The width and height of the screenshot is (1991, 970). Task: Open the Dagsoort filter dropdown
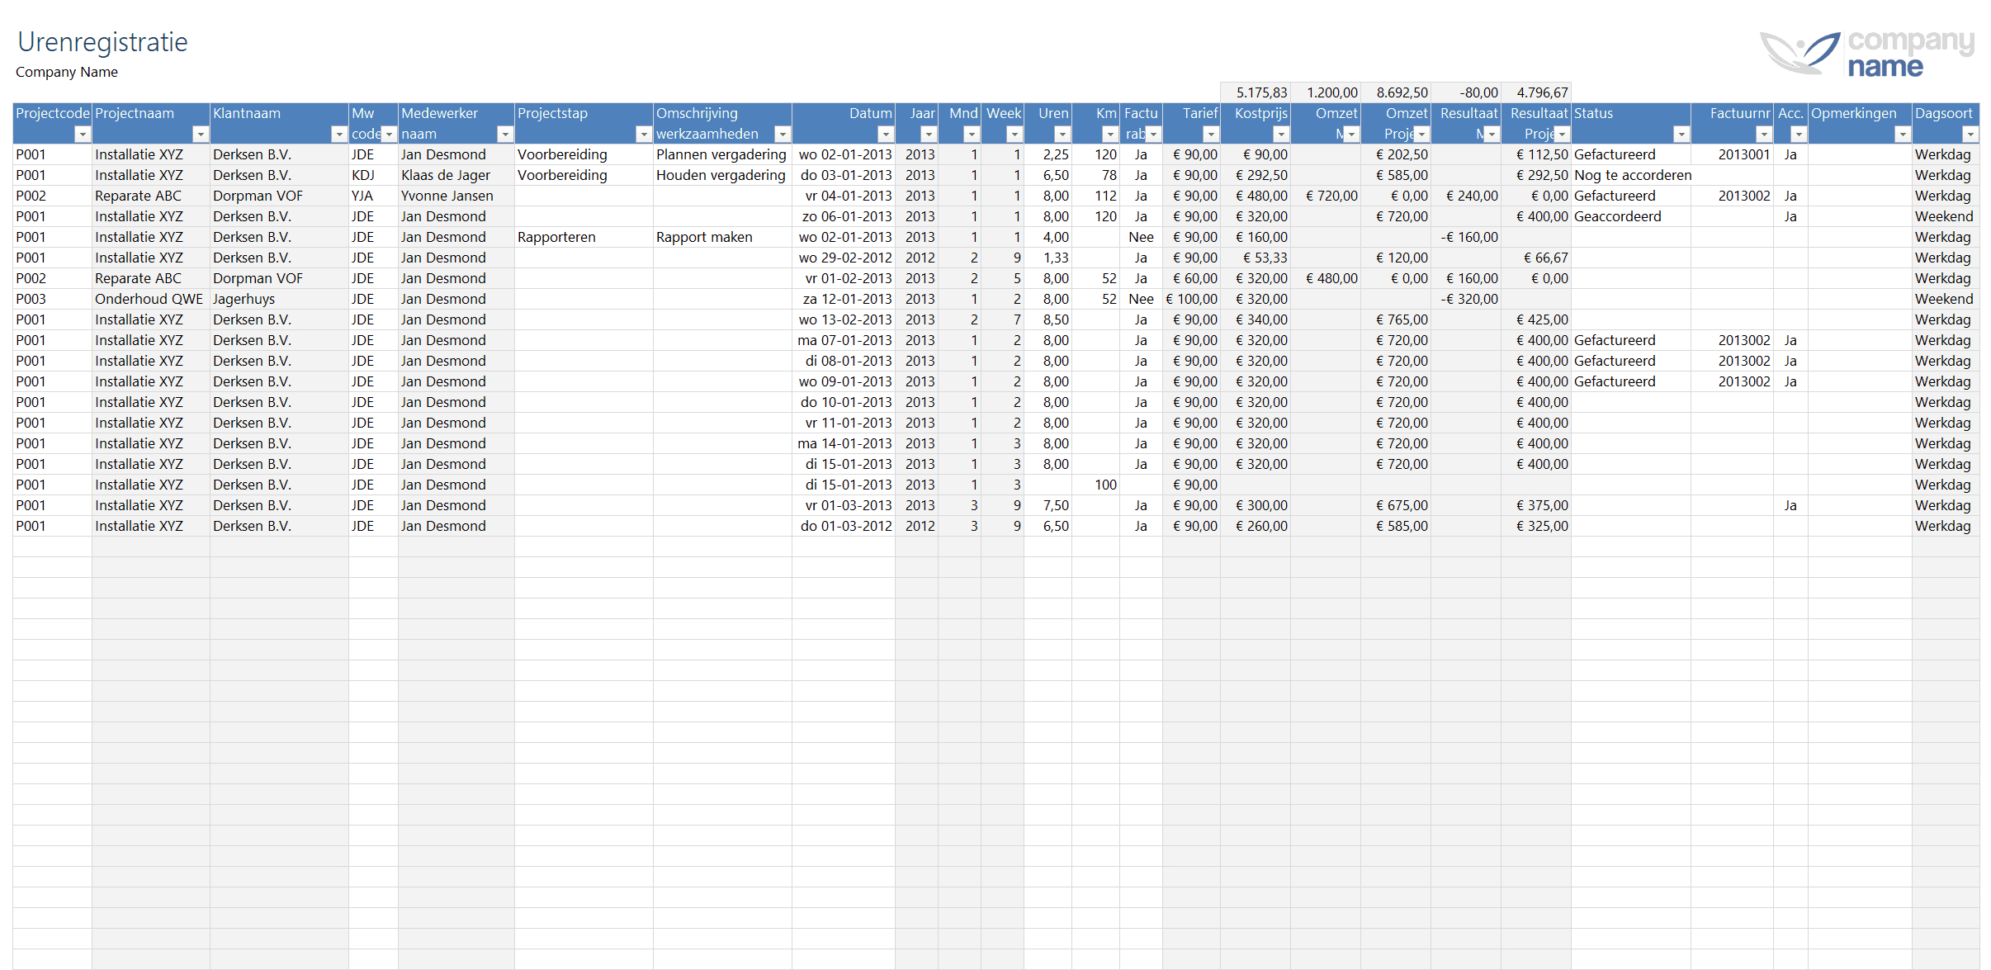click(x=1969, y=134)
